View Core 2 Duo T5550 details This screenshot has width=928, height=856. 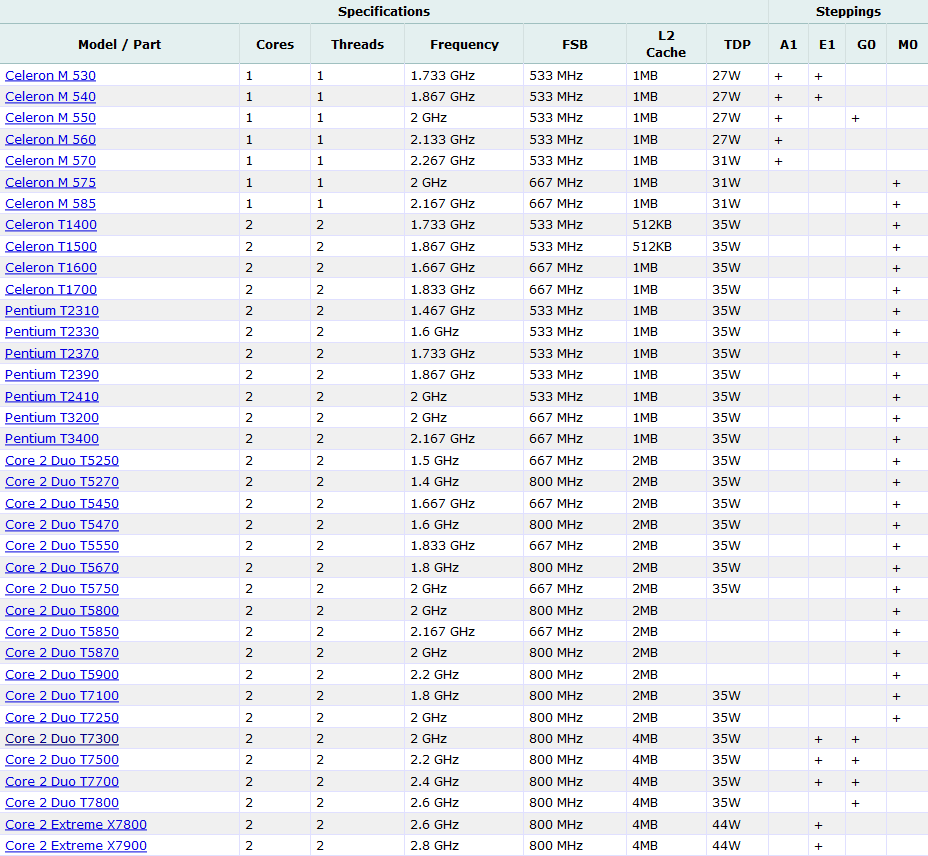point(62,546)
